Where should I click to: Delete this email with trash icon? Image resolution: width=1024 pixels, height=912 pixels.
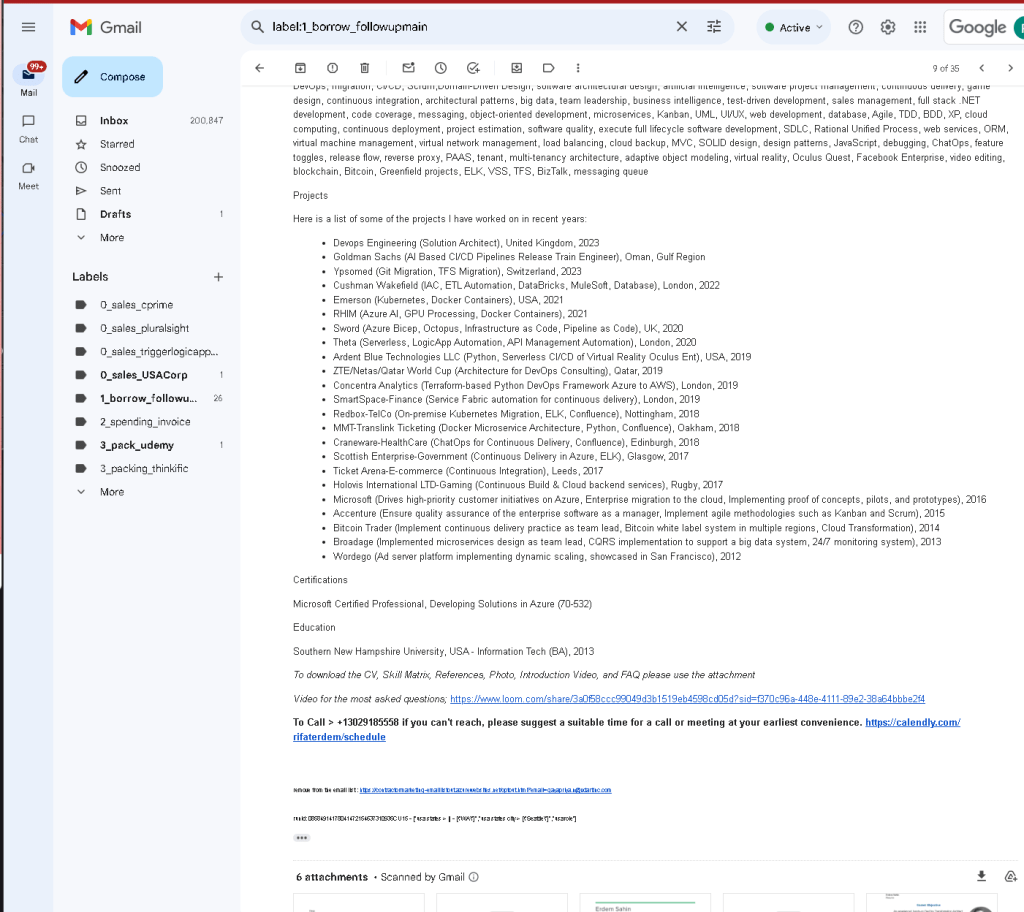[x=364, y=68]
